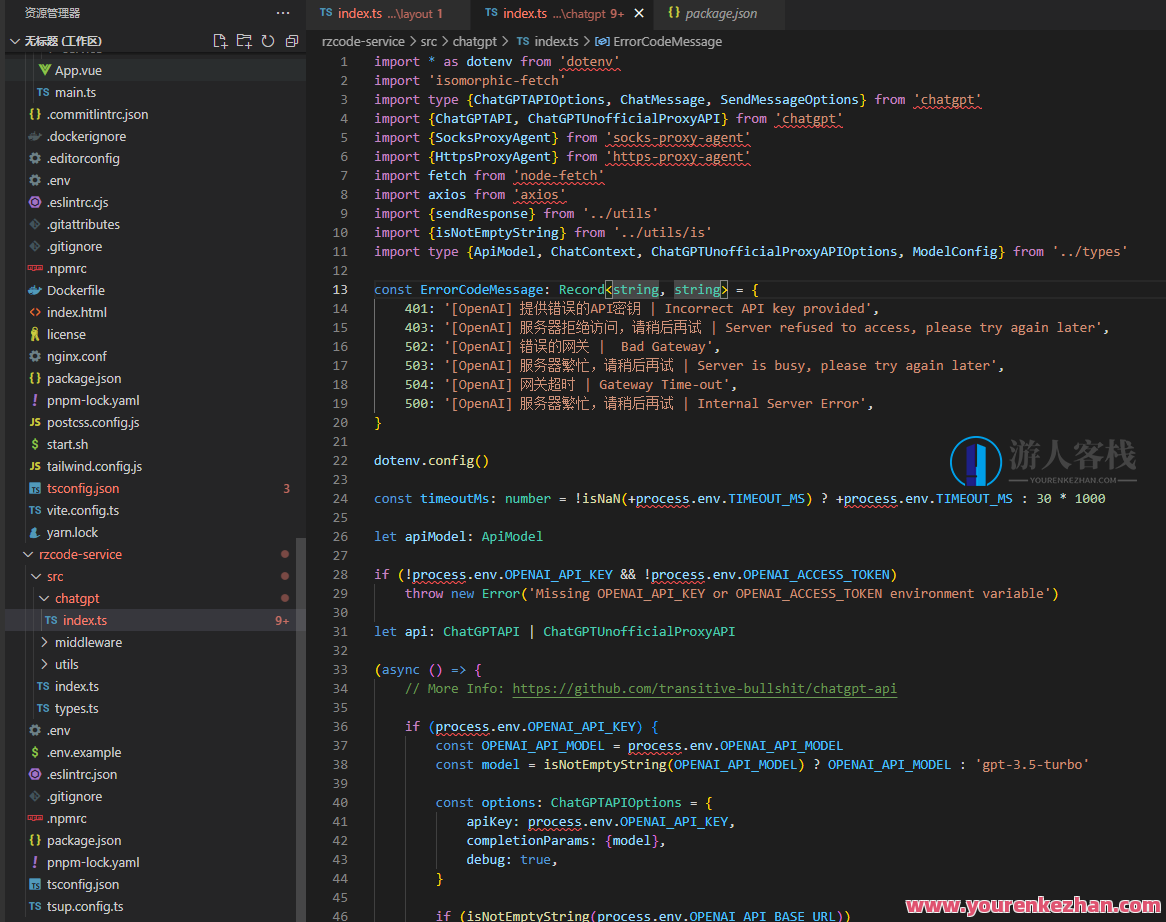1166x922 pixels.
Task: Open the github chatgpt-api link in comment
Action: pyautogui.click(x=704, y=689)
